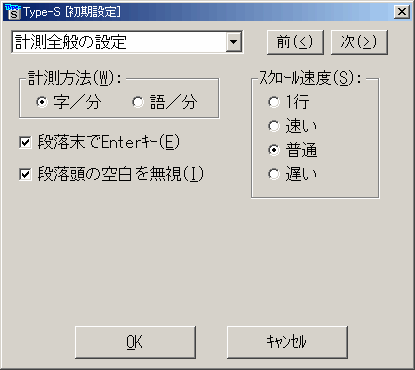Screen dimensions: 415x370
Task: Click the Type-S application icon in title bar
Action: click(13, 12)
